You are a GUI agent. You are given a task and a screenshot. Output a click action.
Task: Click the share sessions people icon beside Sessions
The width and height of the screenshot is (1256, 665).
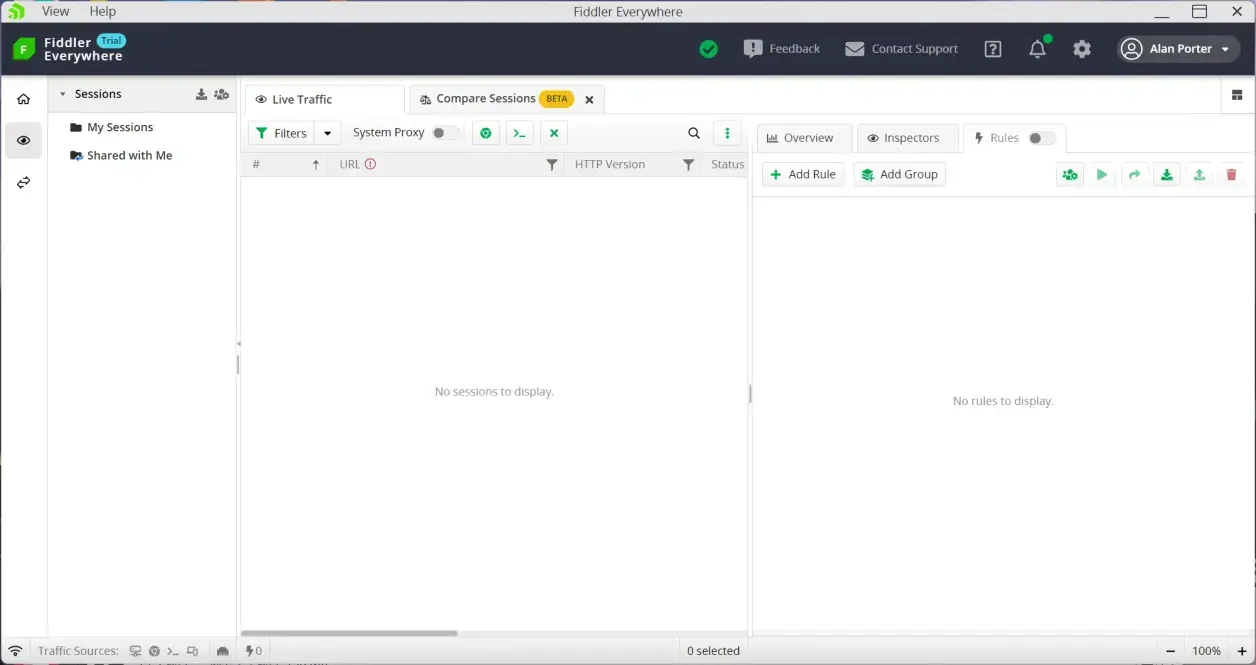(x=222, y=94)
